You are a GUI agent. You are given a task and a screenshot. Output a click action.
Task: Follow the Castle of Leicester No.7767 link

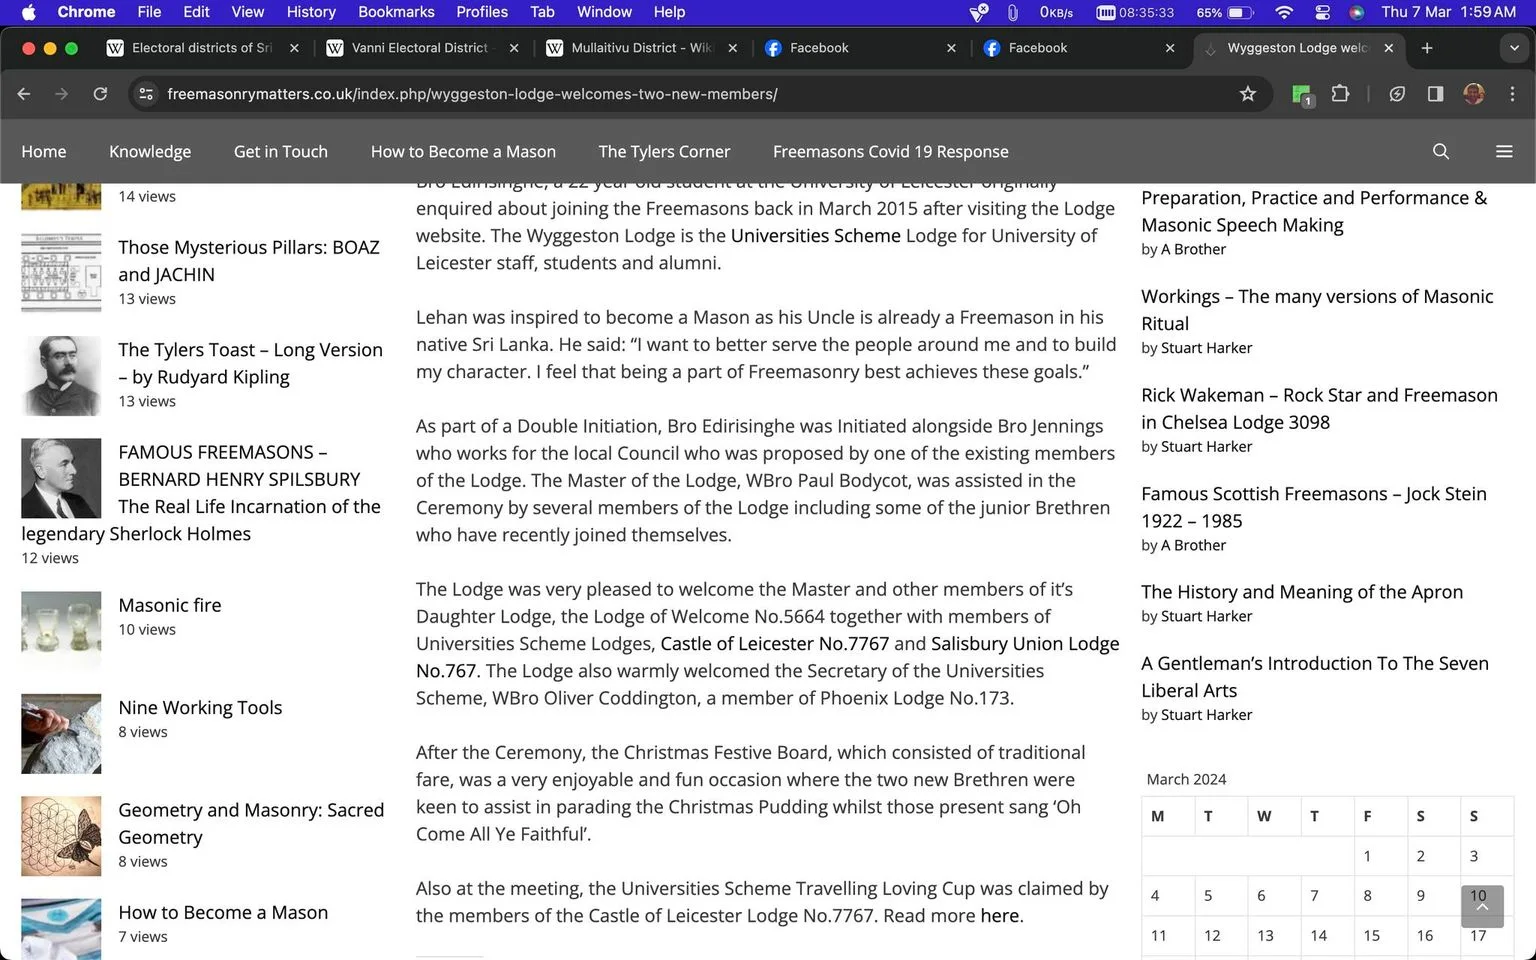(775, 644)
